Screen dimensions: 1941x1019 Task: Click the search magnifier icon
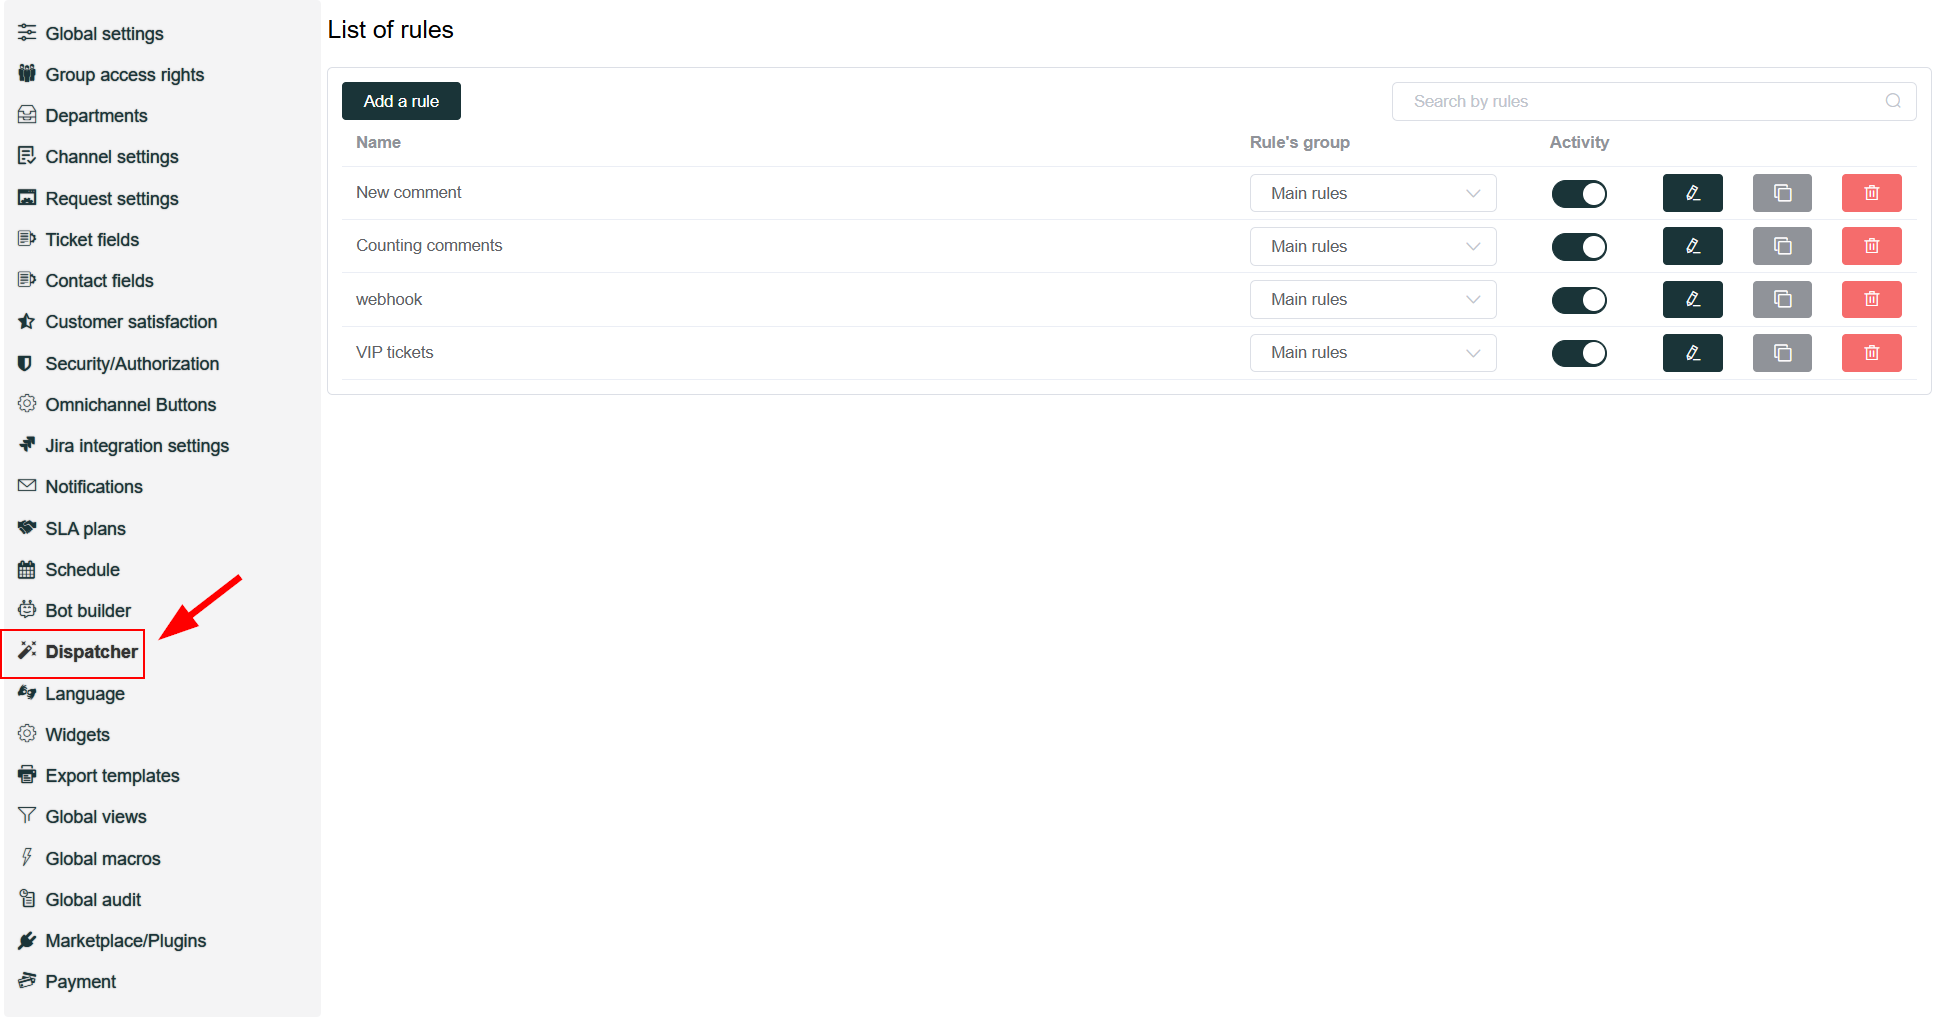pos(1893,101)
